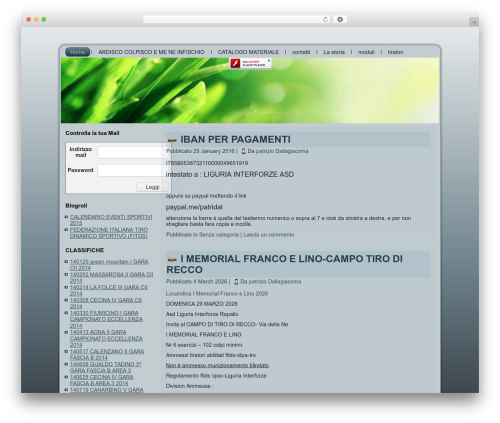Click the Asd Liguria Interforze Rapallo line

coord(202,314)
